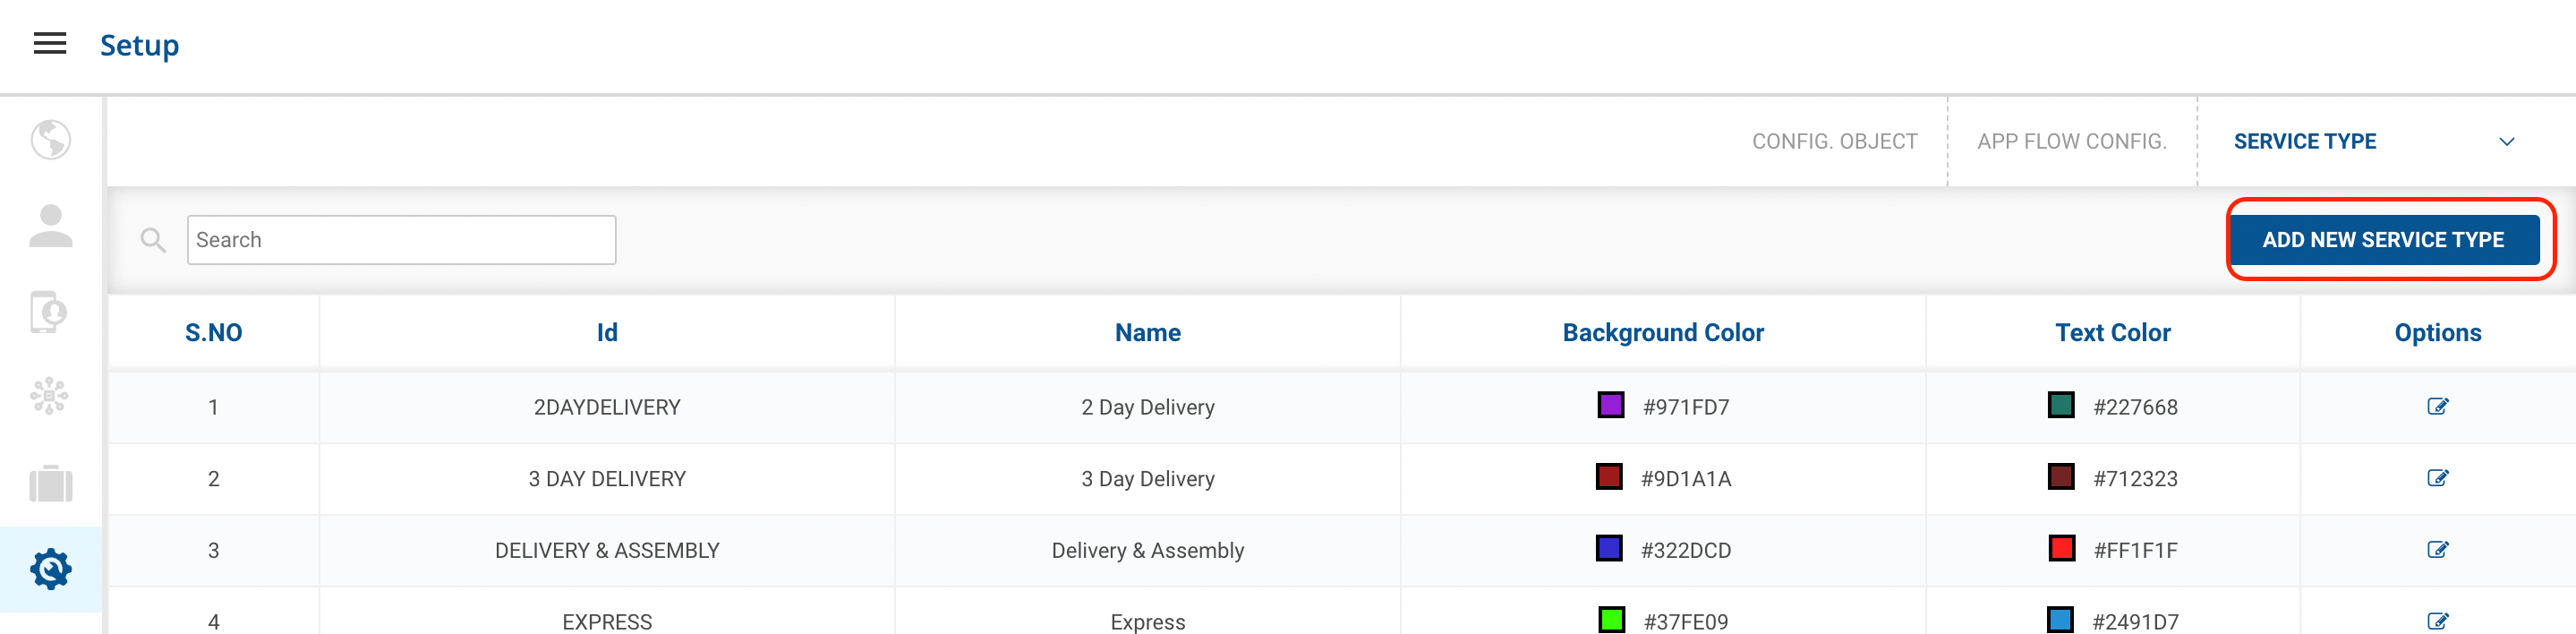The image size is (2576, 634).
Task: Click the purple #971FD7 background swatch
Action: (x=1610, y=406)
